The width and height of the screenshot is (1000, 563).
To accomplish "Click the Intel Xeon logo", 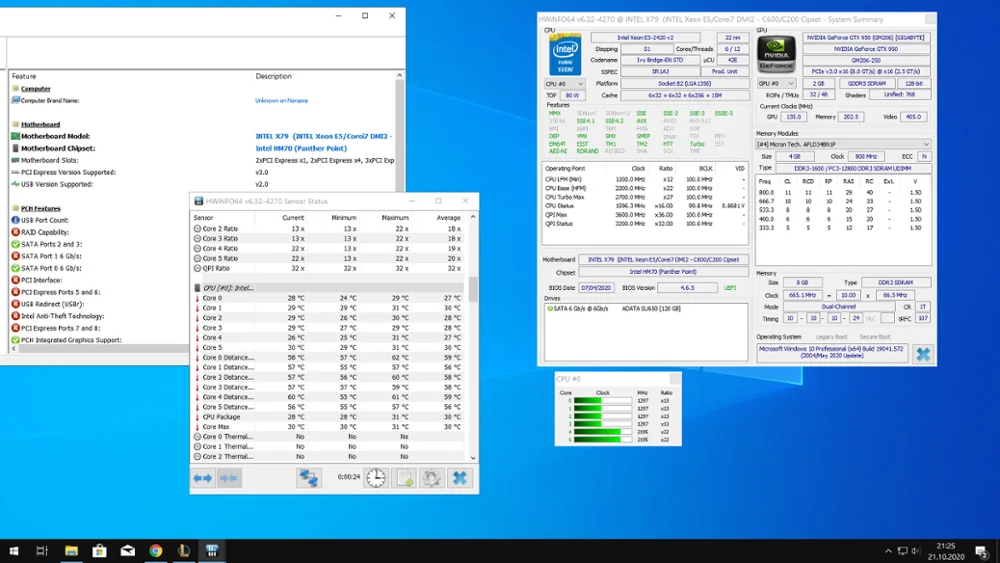I will pos(565,54).
